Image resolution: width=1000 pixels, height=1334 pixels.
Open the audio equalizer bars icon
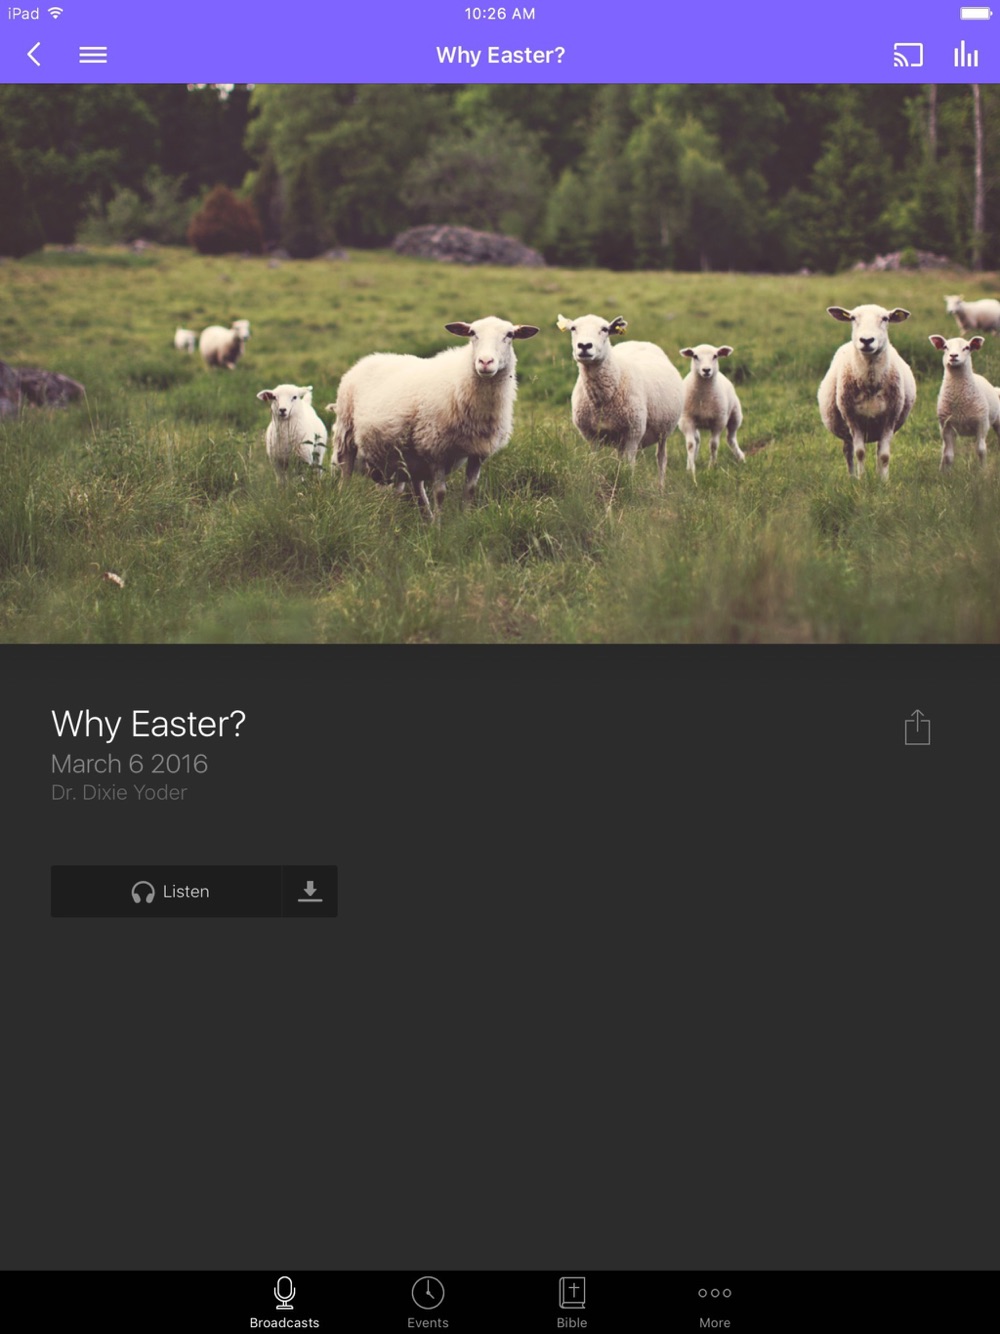point(965,55)
